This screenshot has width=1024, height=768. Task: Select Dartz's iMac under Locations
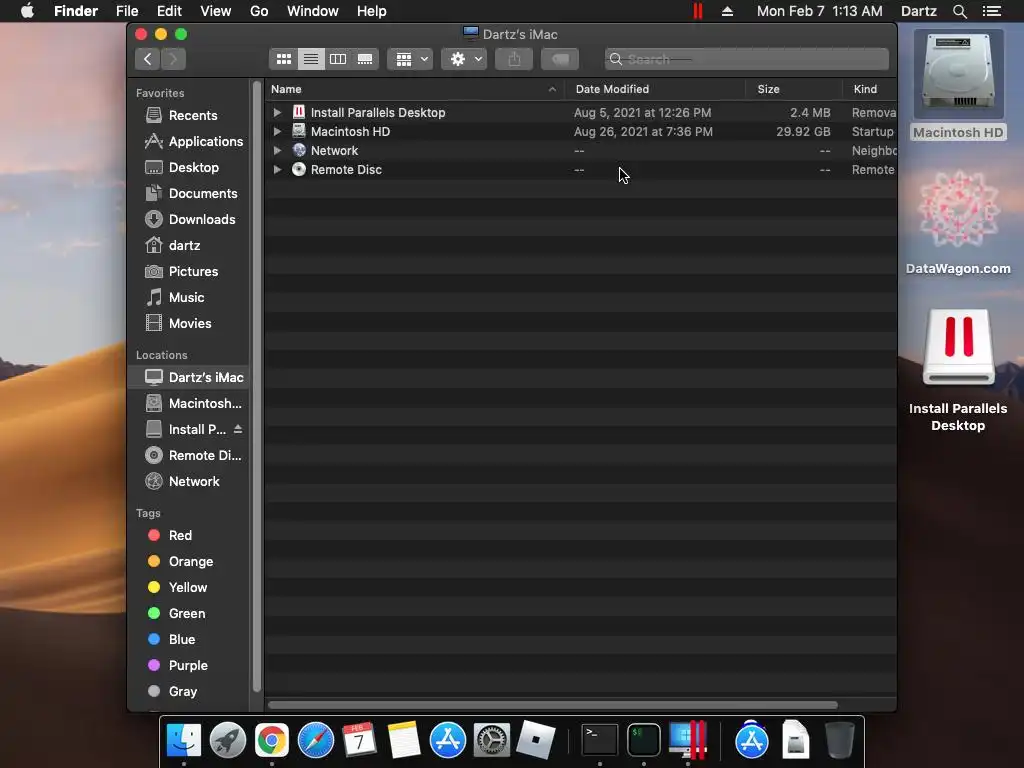pos(188,377)
